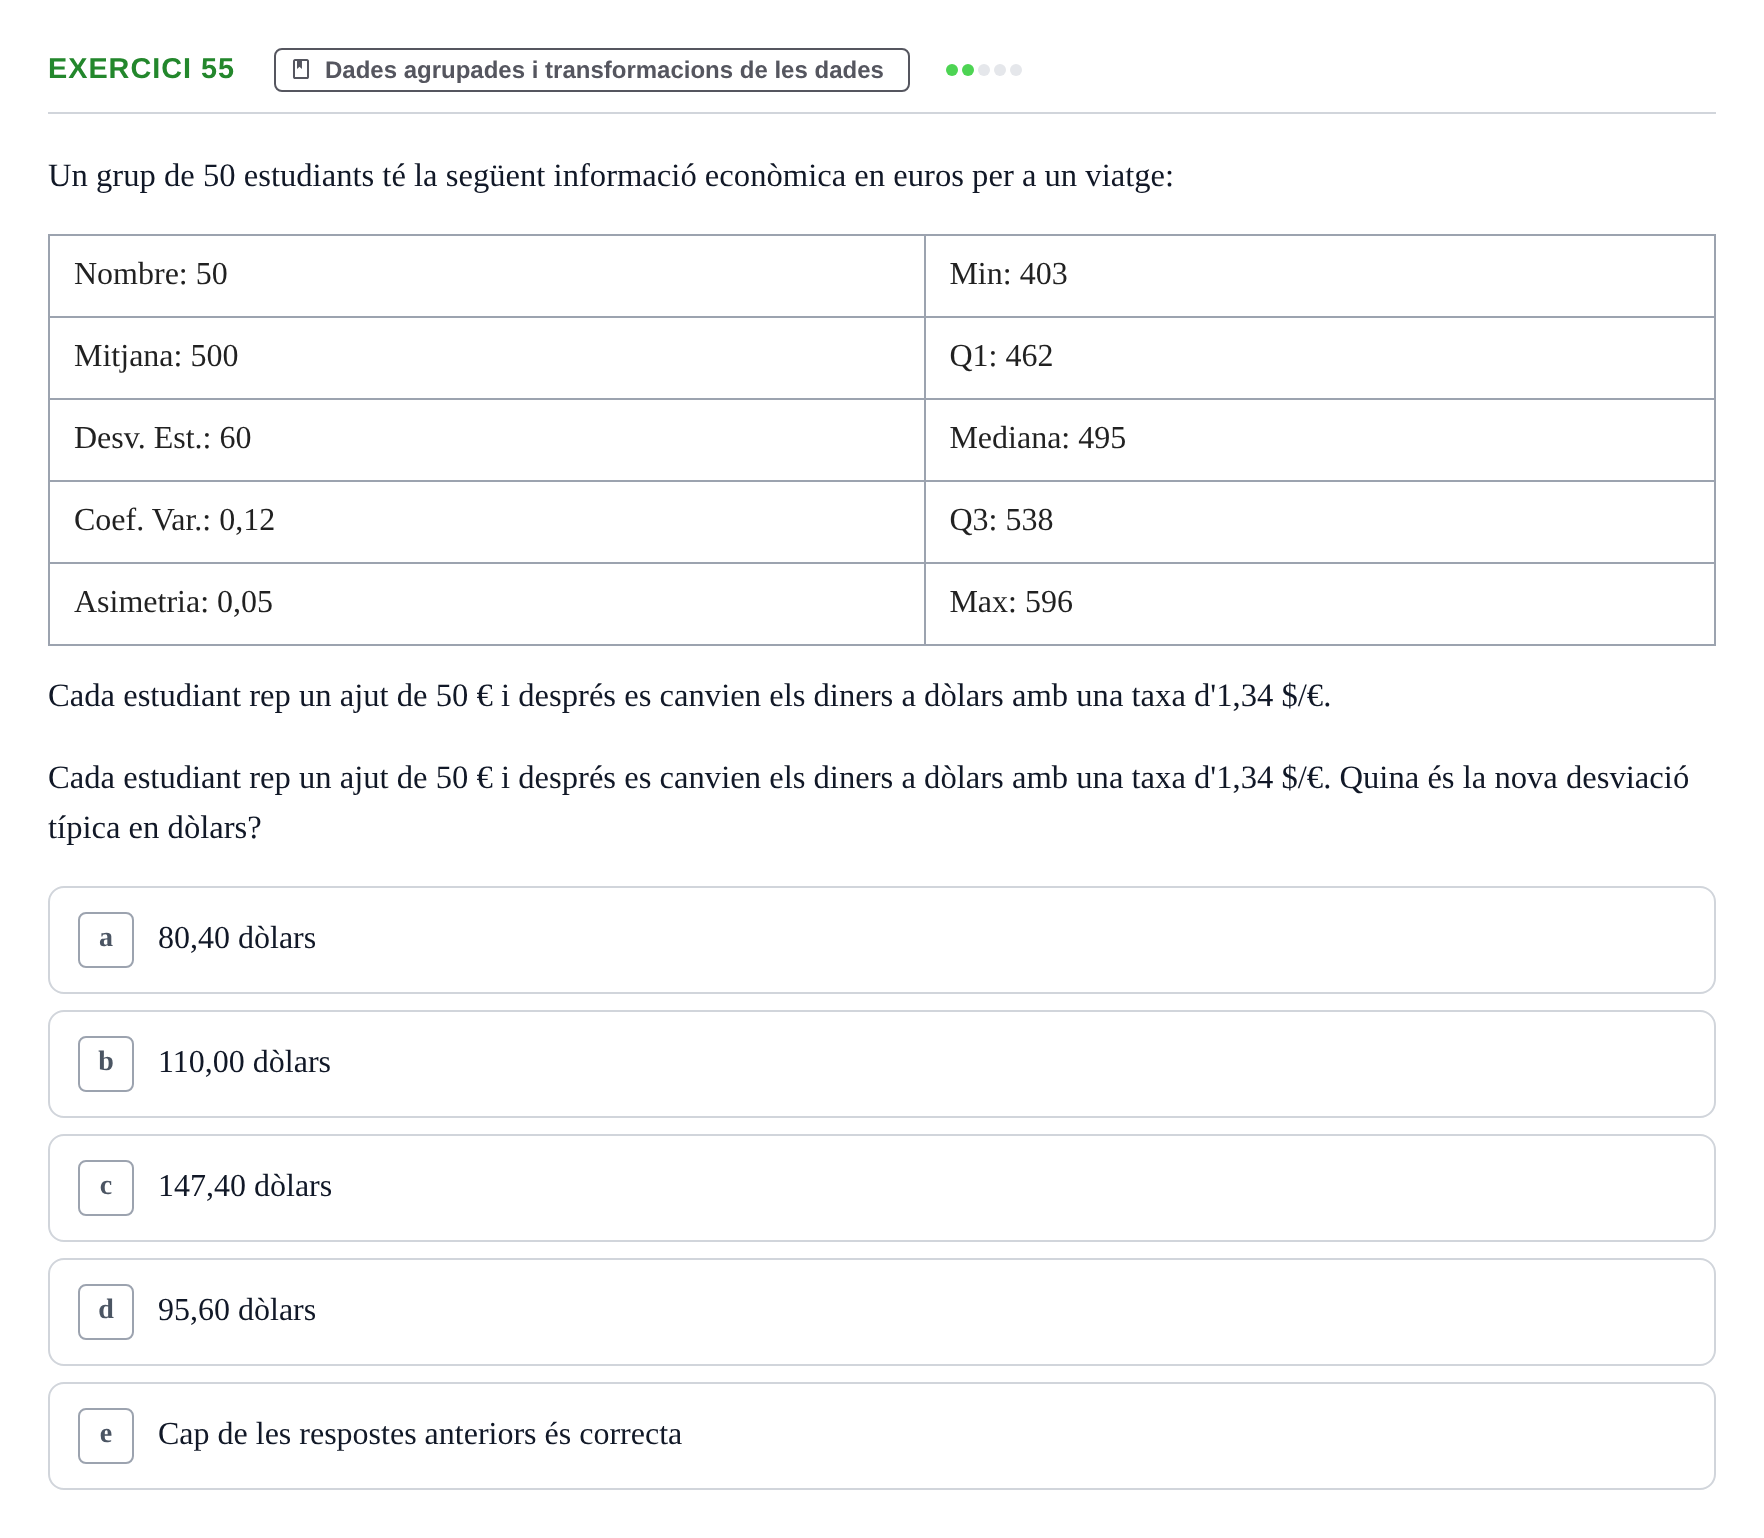Choose the '95,60 dòlars' answer

pyautogui.click(x=882, y=1312)
